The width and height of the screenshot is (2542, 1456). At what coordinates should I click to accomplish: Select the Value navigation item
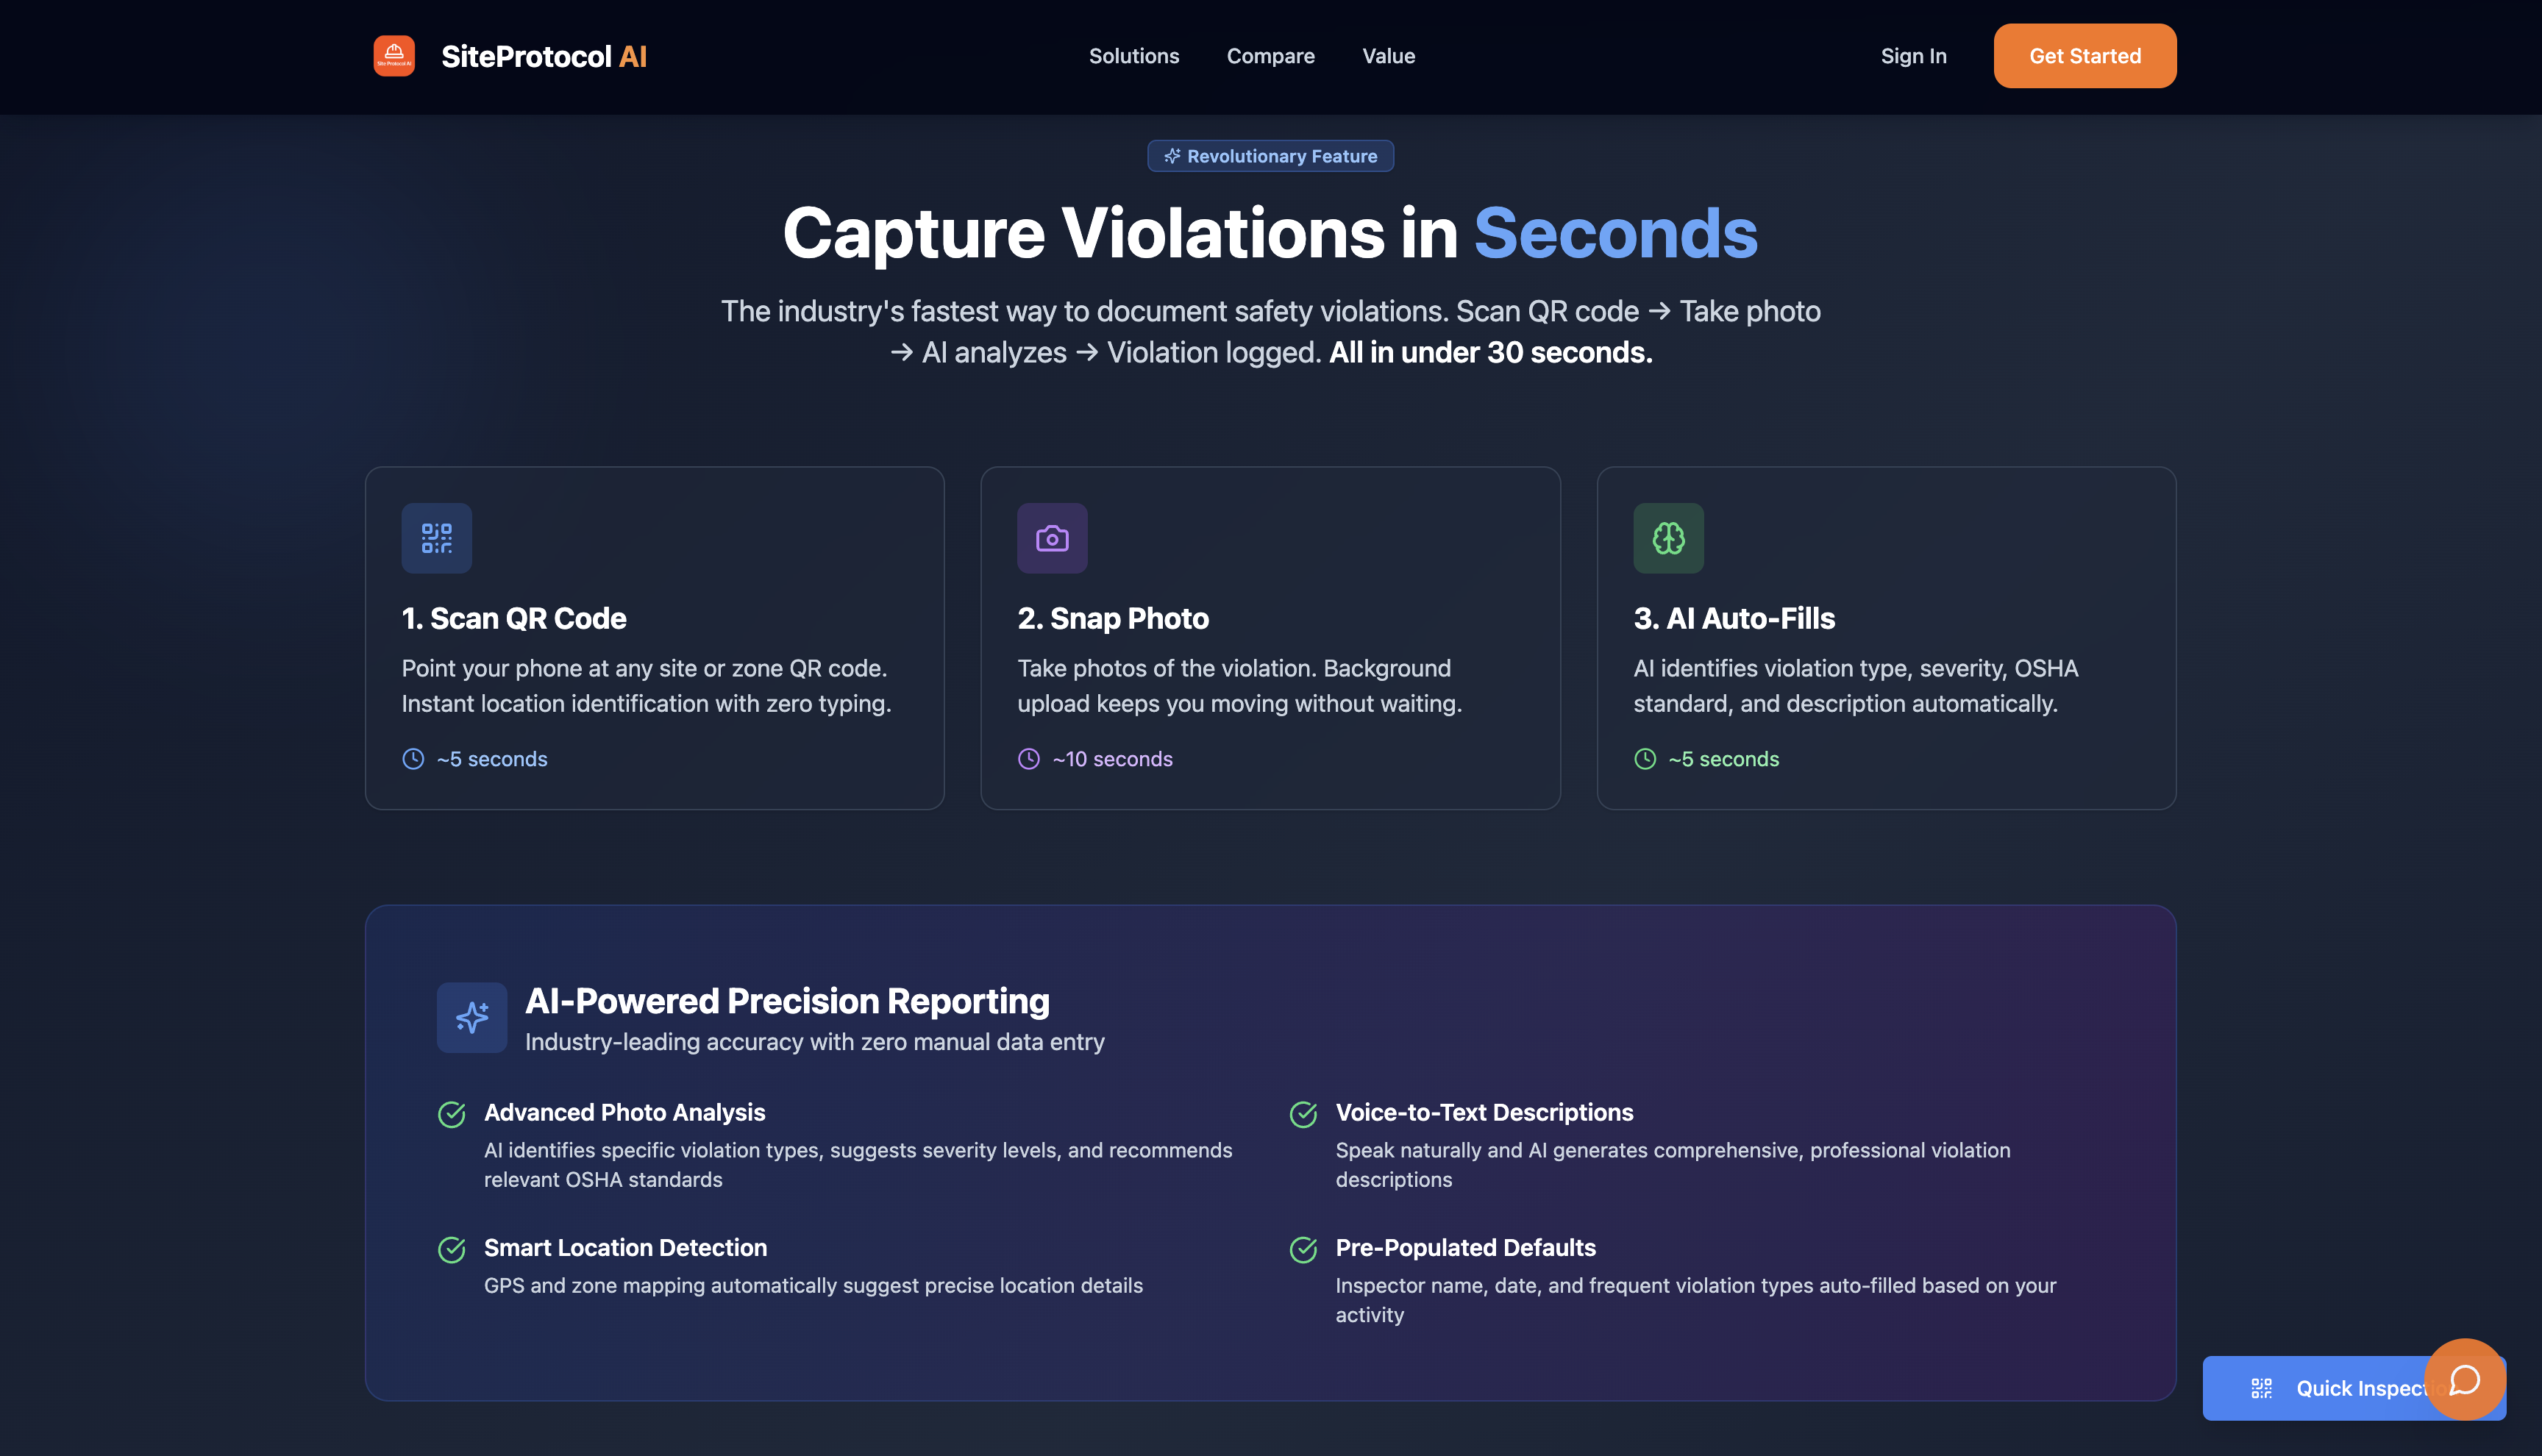(1388, 56)
